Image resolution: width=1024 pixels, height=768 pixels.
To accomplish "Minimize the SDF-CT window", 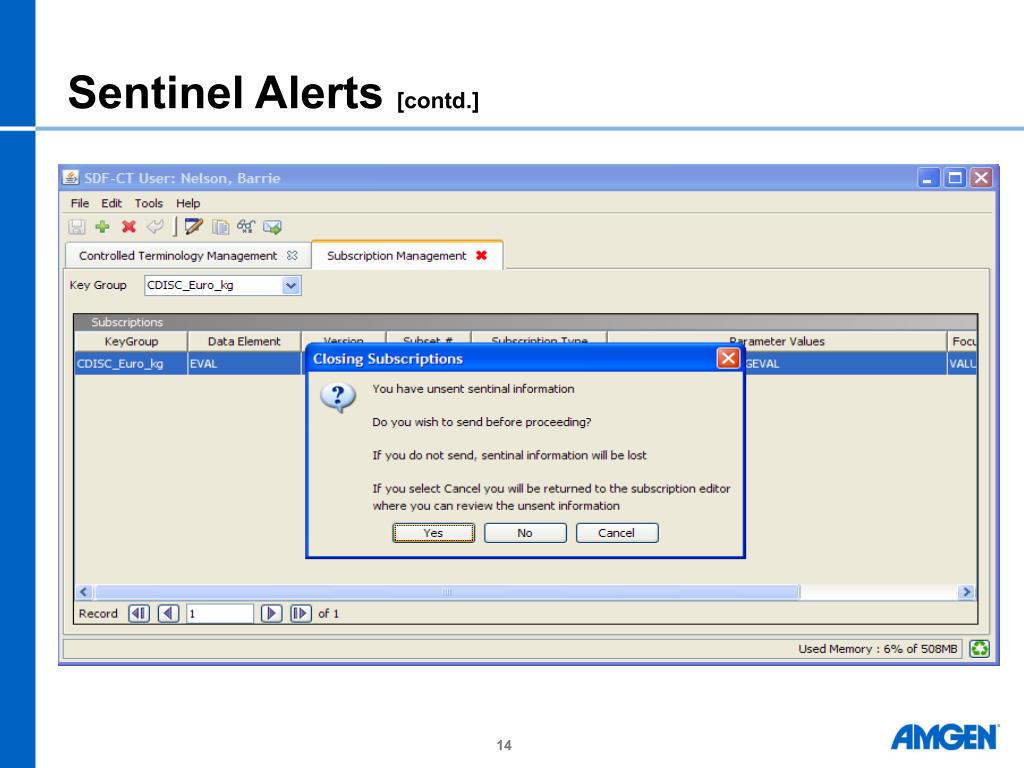I will [x=928, y=178].
